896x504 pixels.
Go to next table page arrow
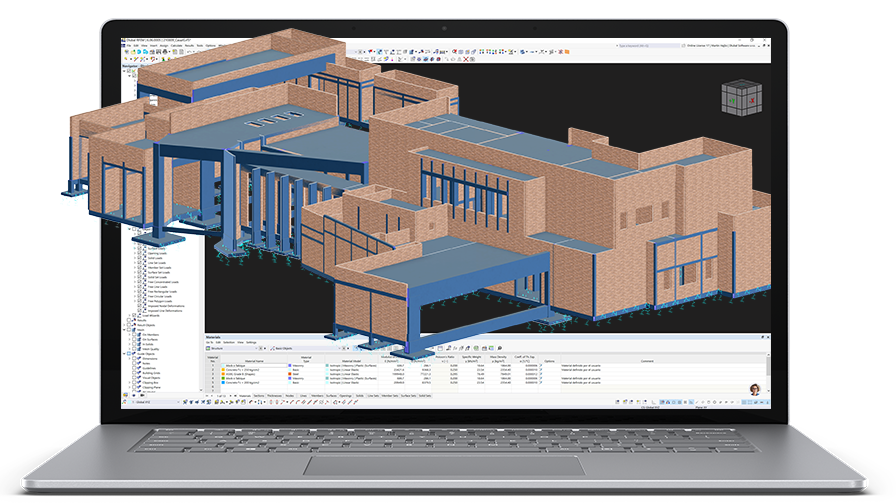[x=230, y=395]
